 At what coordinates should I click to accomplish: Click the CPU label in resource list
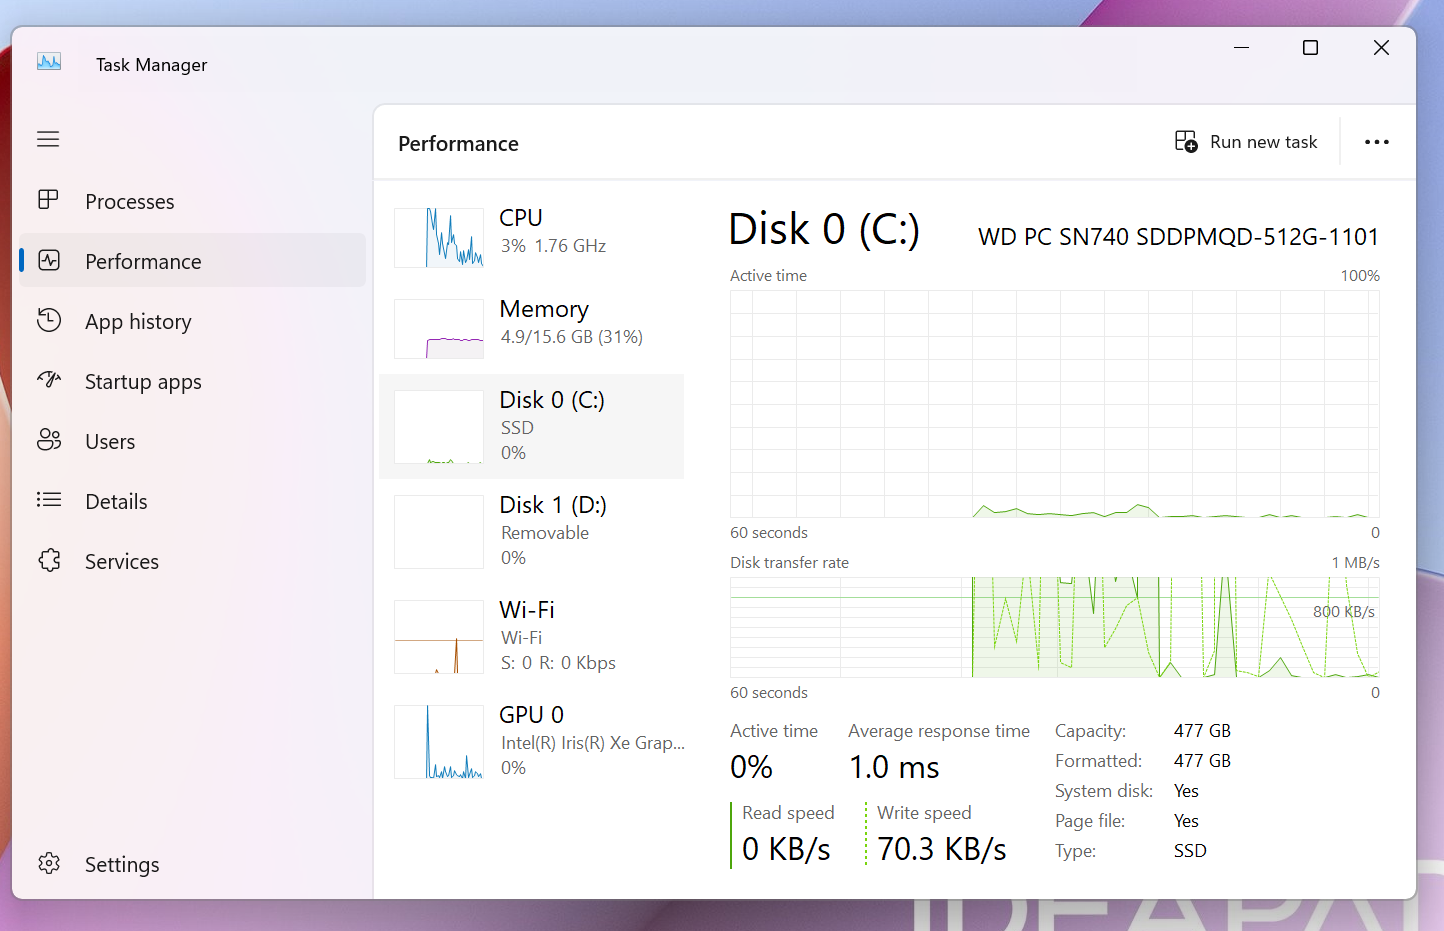coord(521,218)
